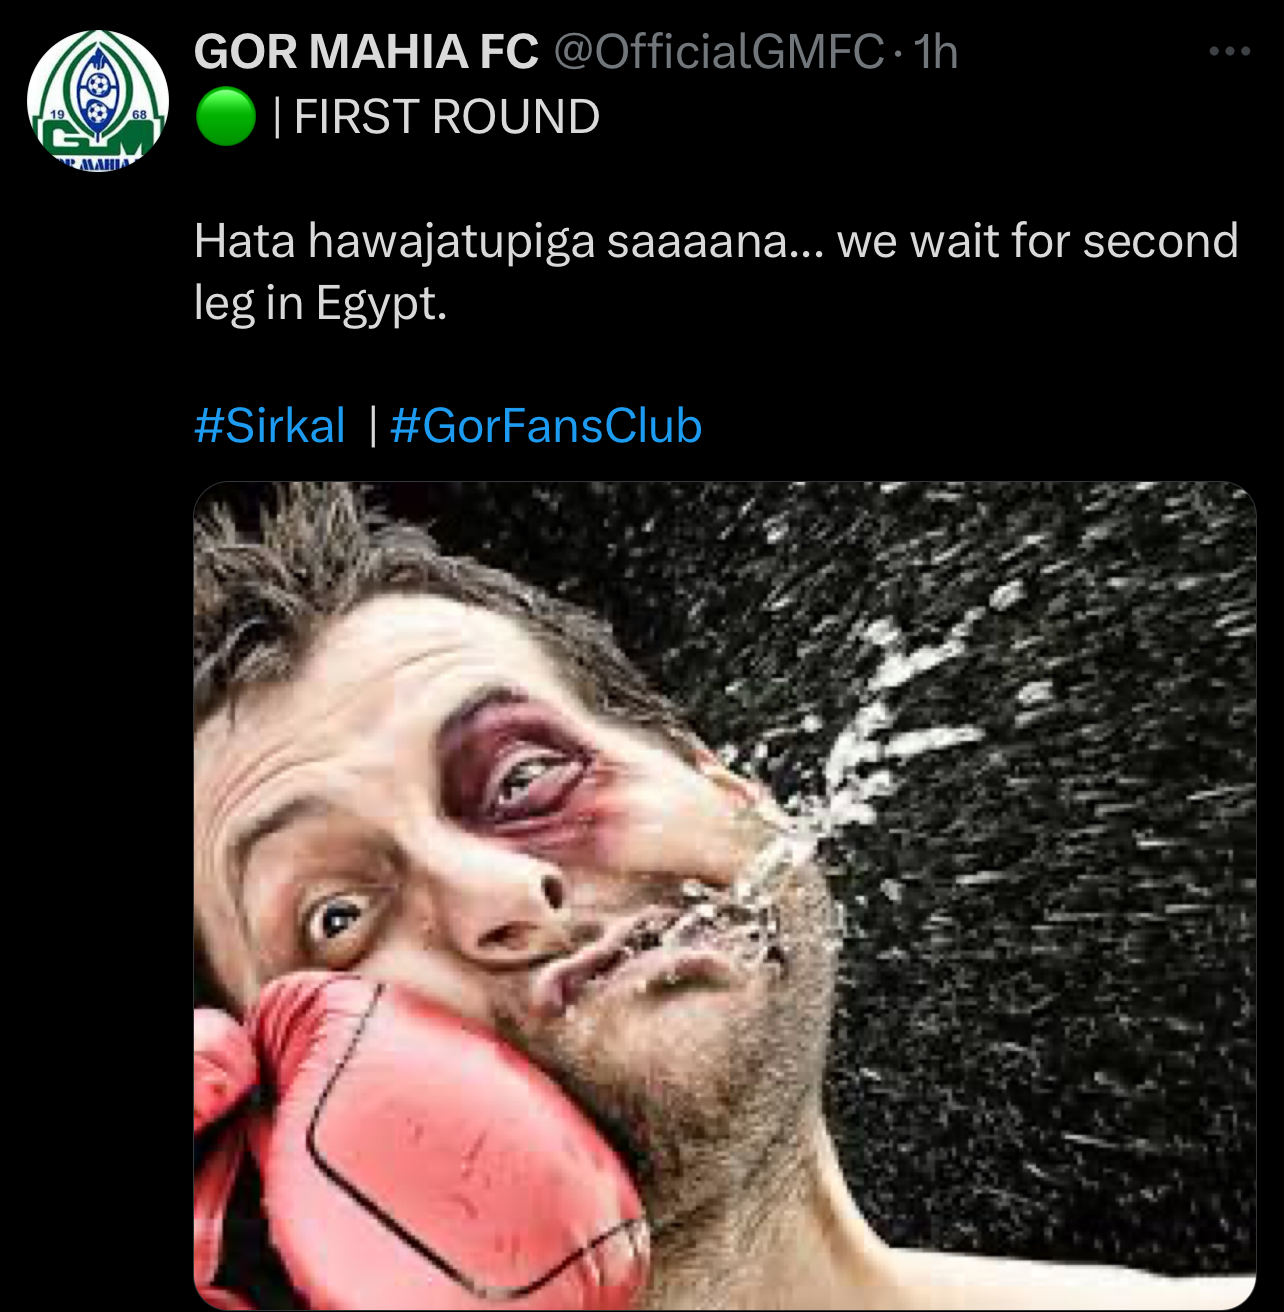This screenshot has height=1312, width=1284.
Task: Click the phrase "we wait for second"
Action: (x=1037, y=242)
